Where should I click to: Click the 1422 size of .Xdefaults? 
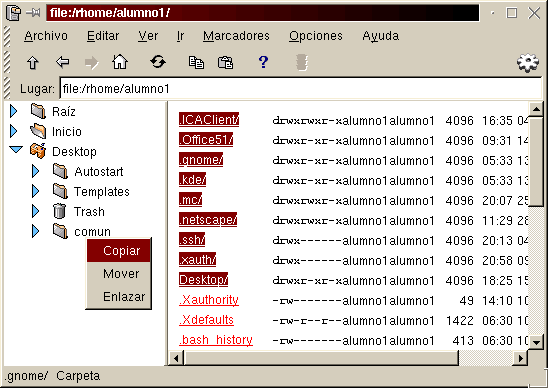pyautogui.click(x=460, y=320)
